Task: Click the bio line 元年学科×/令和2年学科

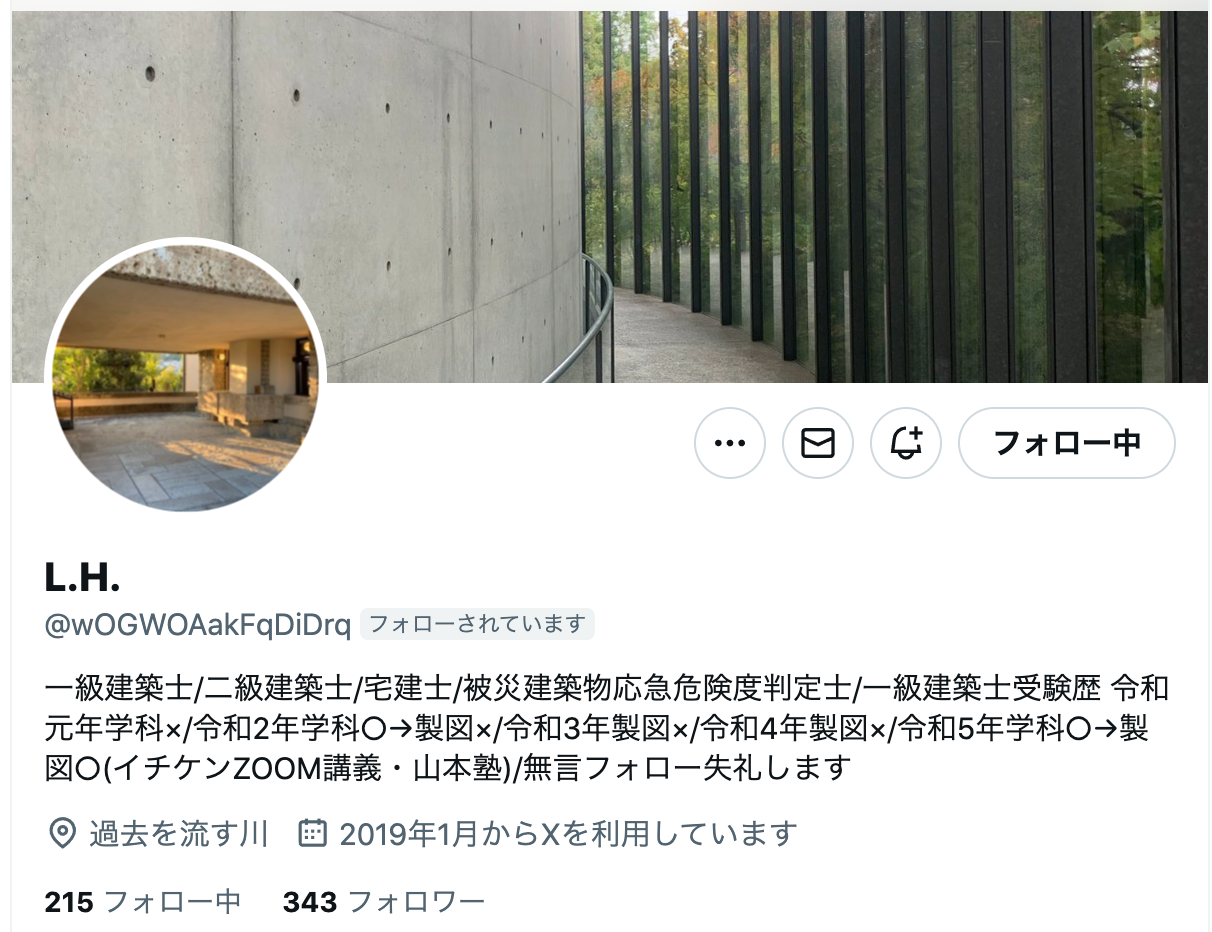Action: [597, 729]
